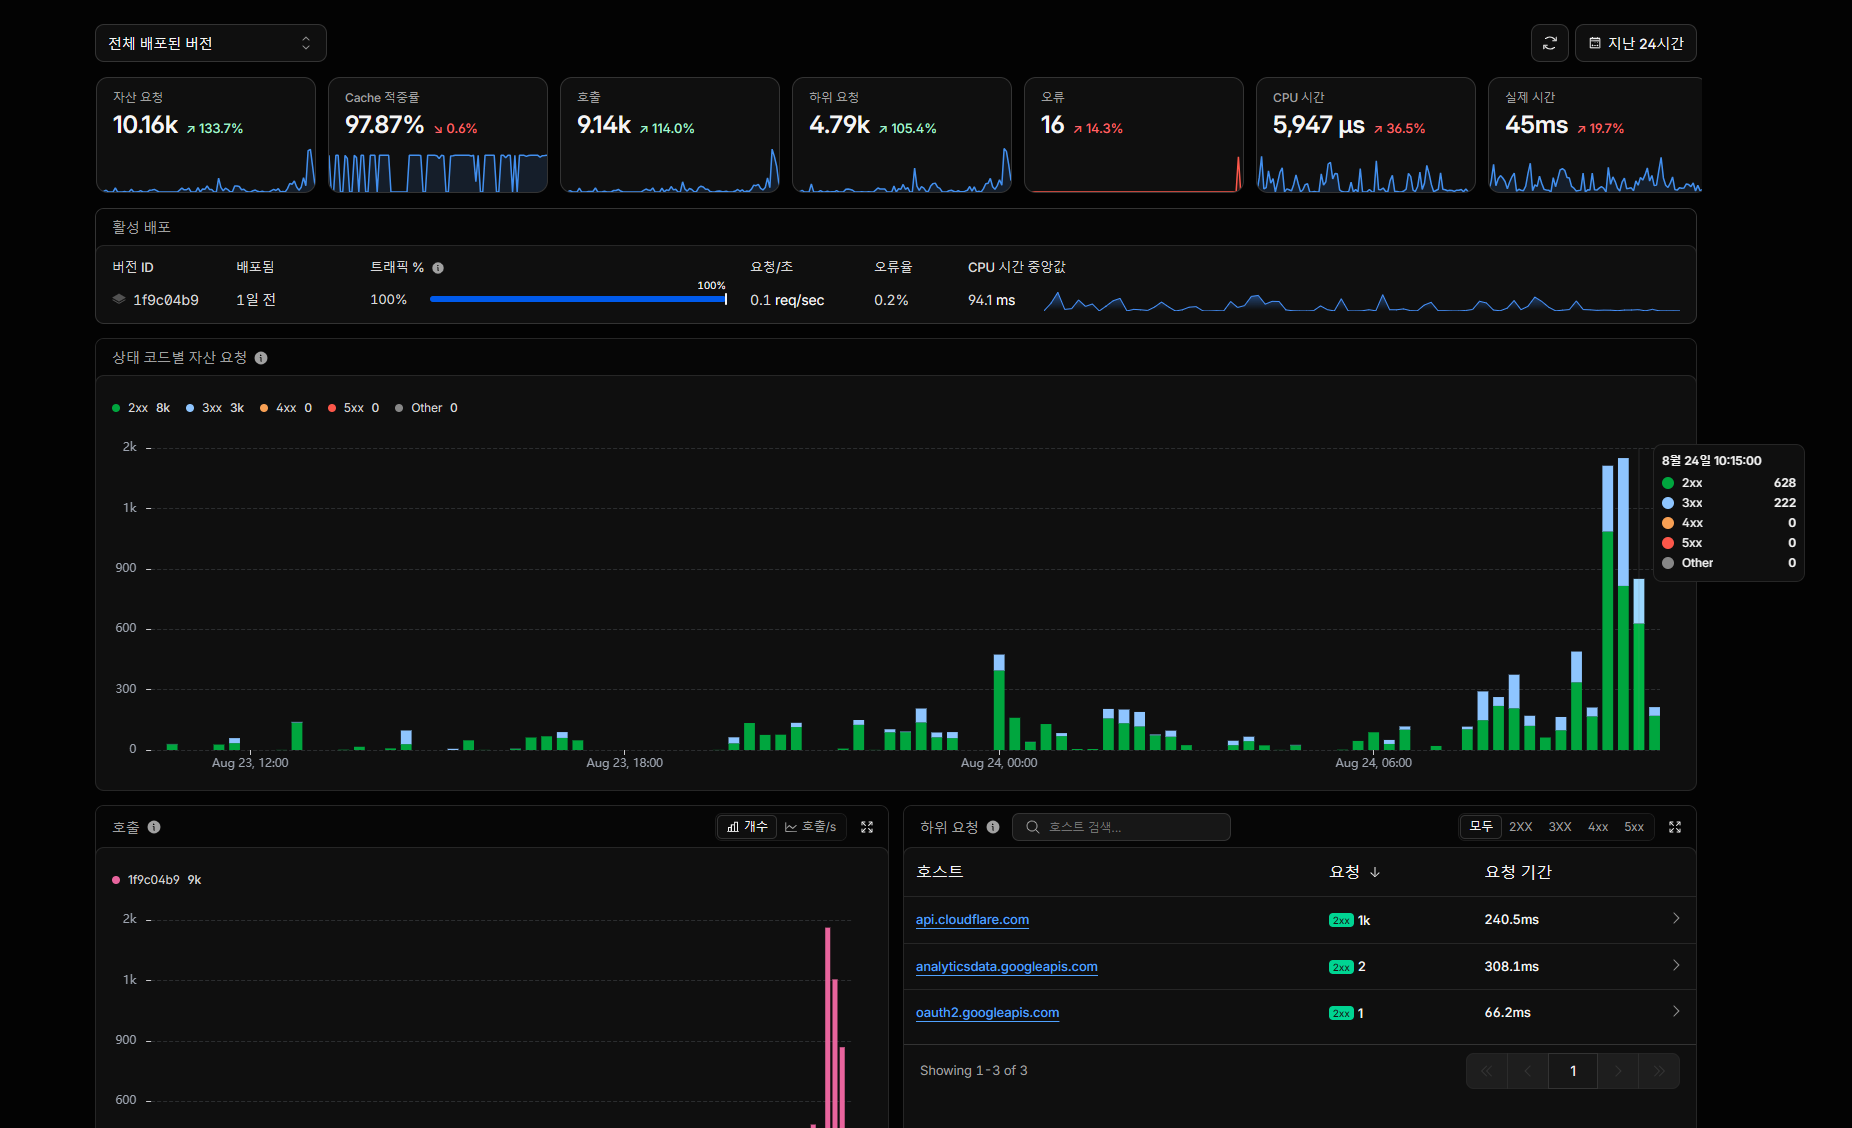1852x1128 pixels.
Task: Expand the 하위 요청 table to fullscreen
Action: click(x=1675, y=827)
